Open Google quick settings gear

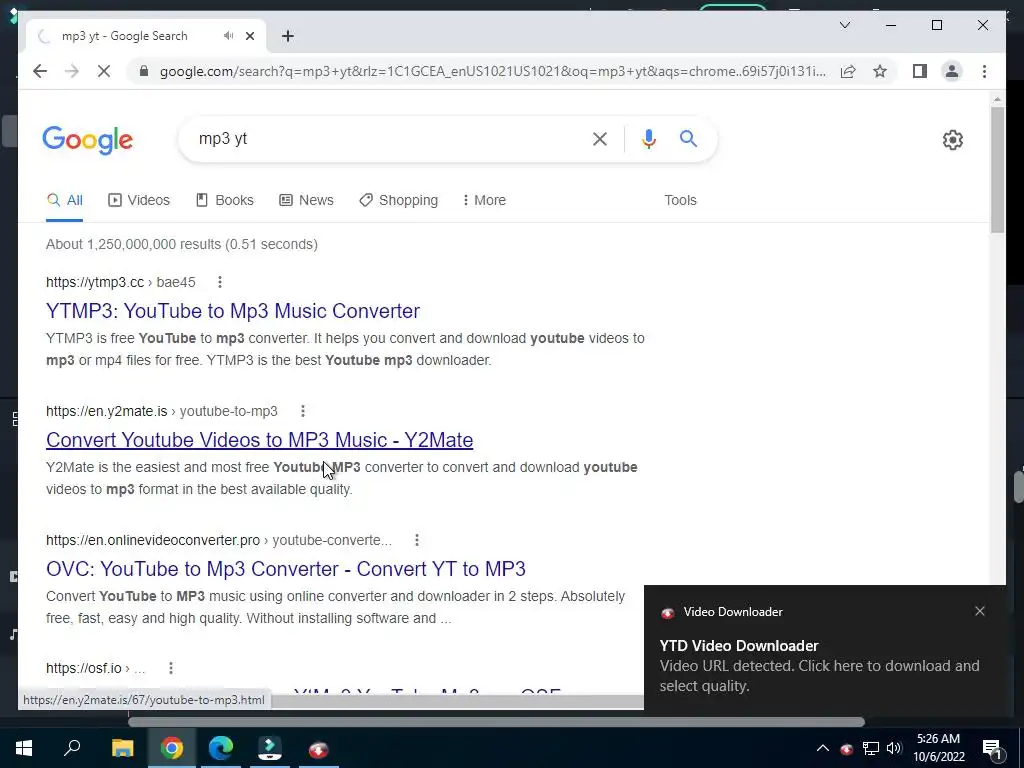(953, 140)
